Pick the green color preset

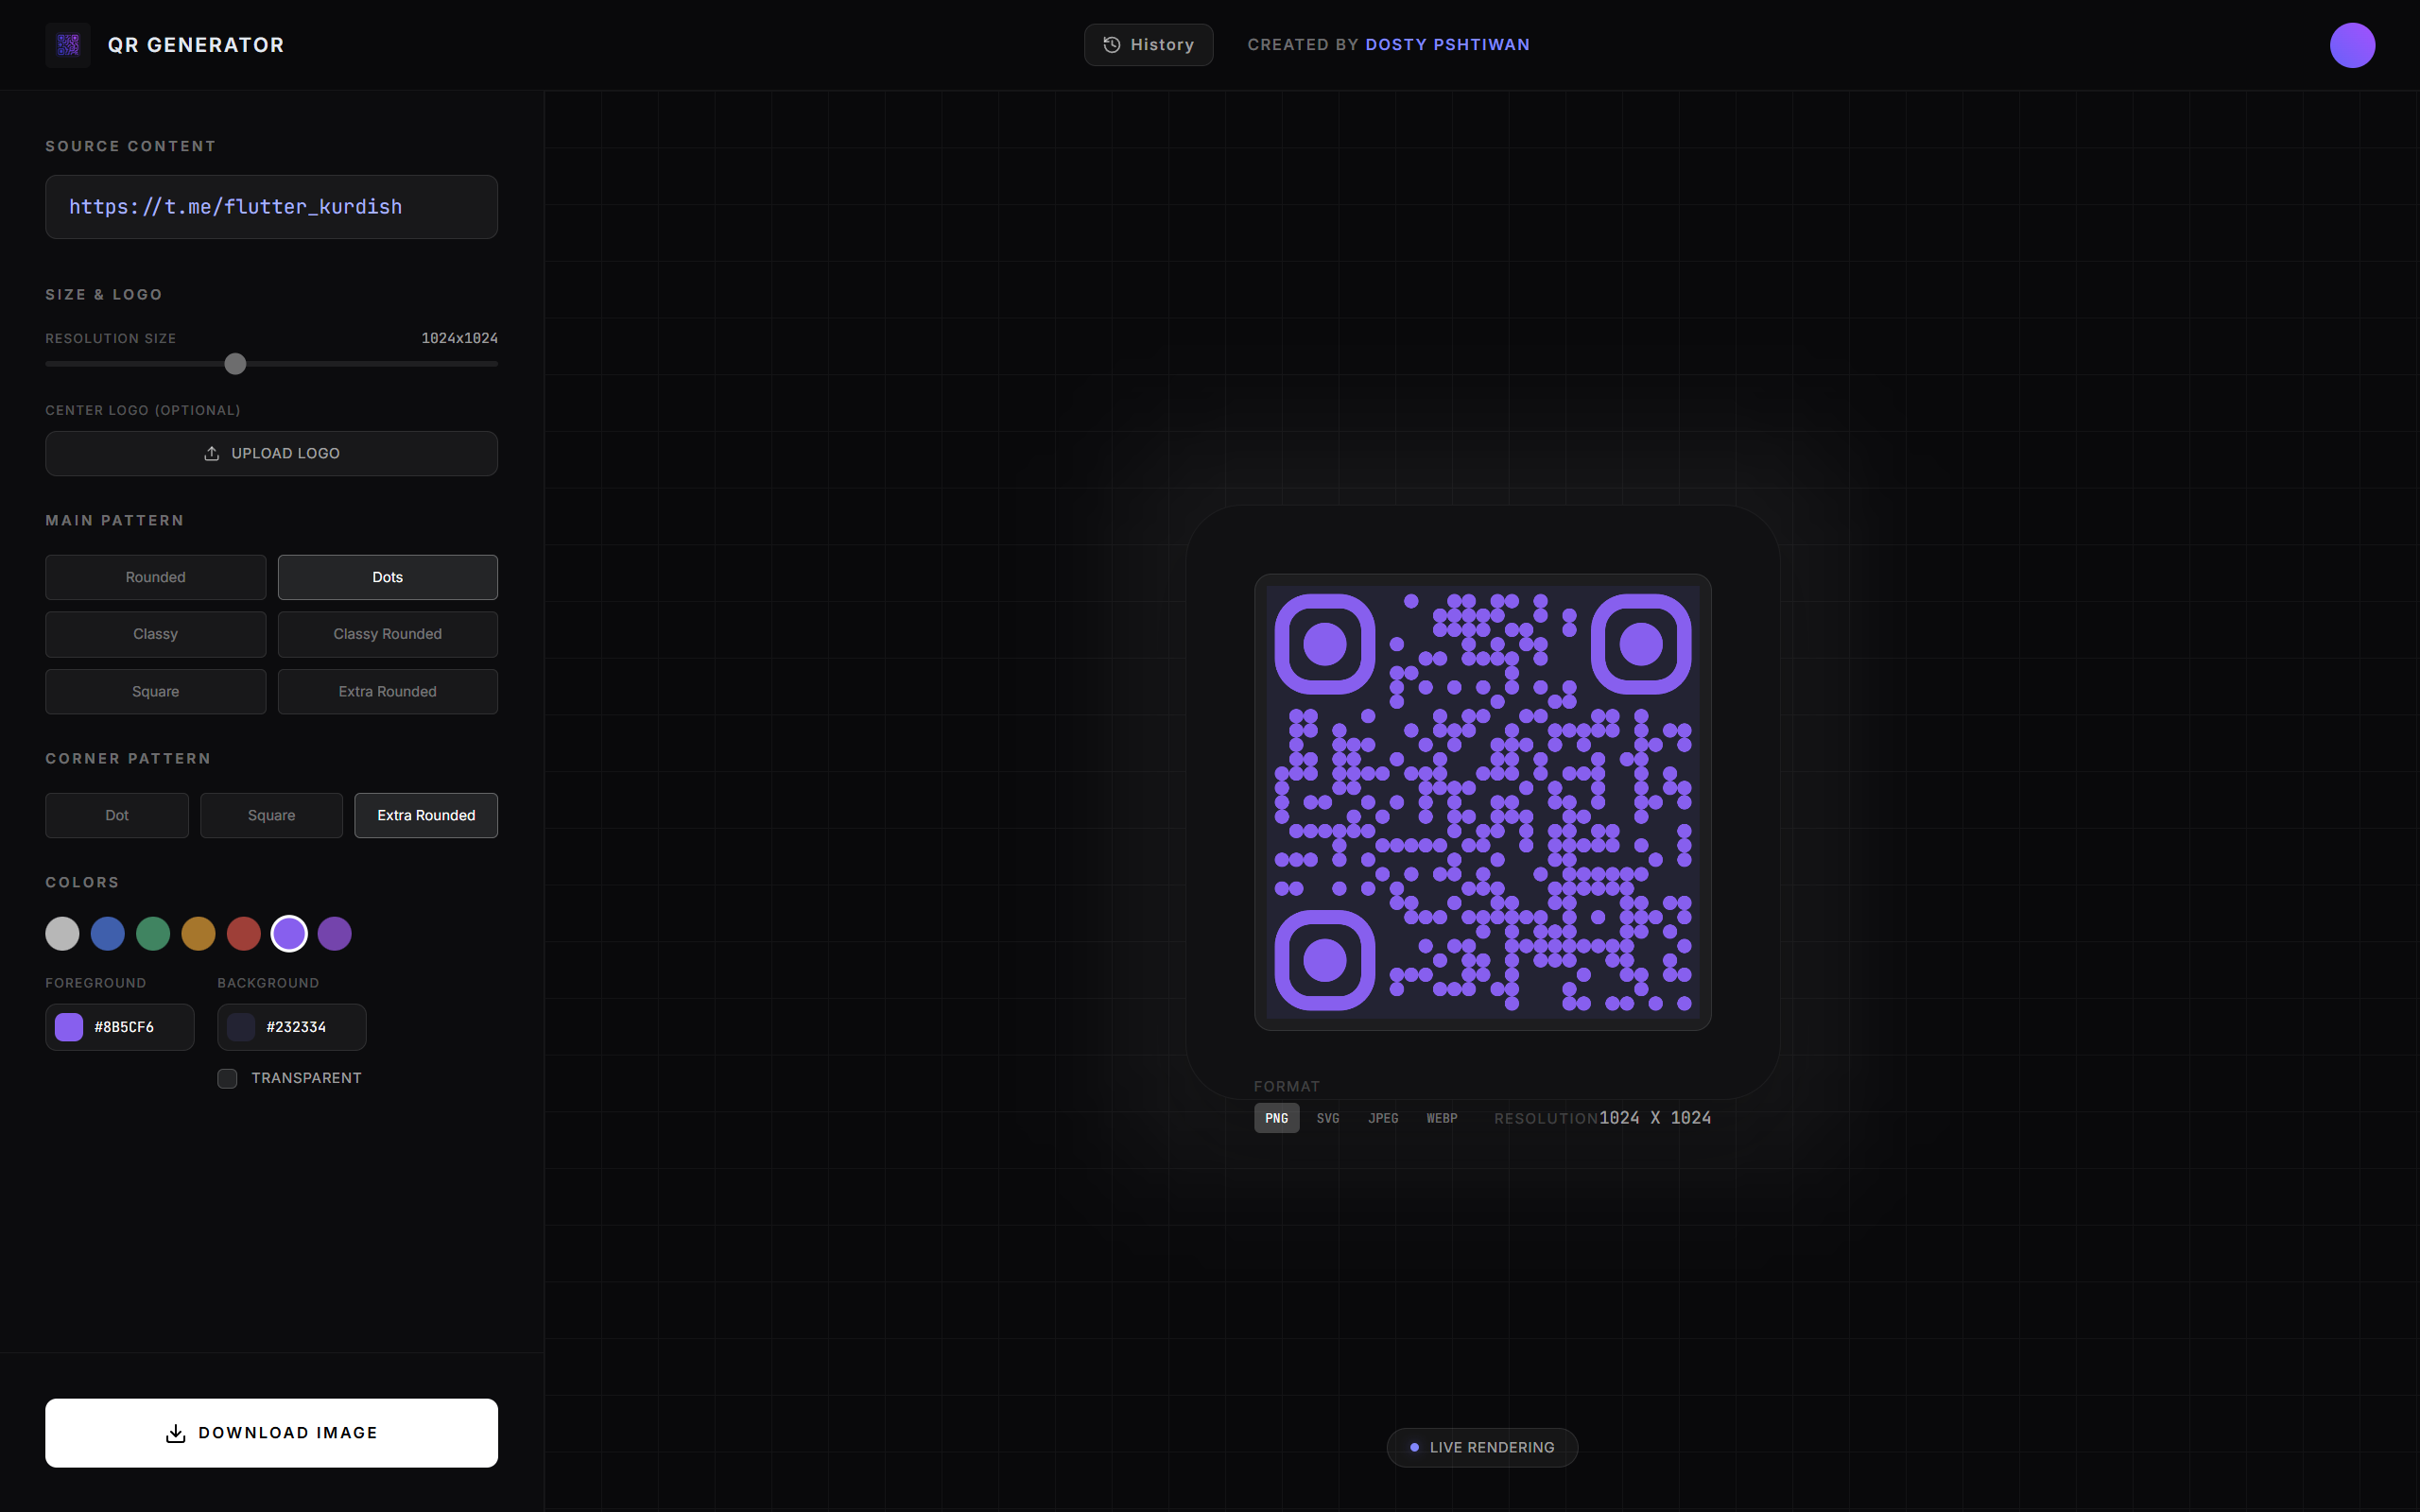tap(153, 933)
